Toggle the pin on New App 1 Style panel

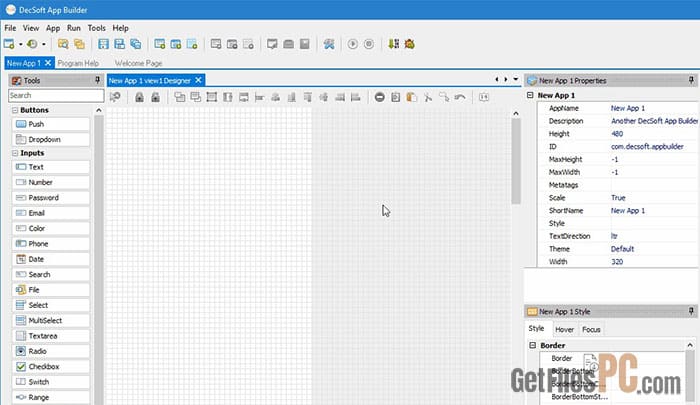point(691,311)
